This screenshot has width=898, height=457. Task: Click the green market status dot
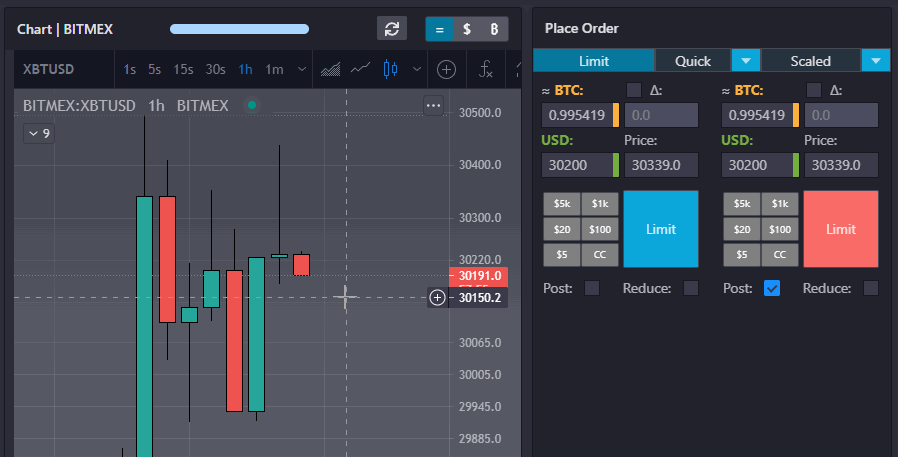tap(251, 105)
